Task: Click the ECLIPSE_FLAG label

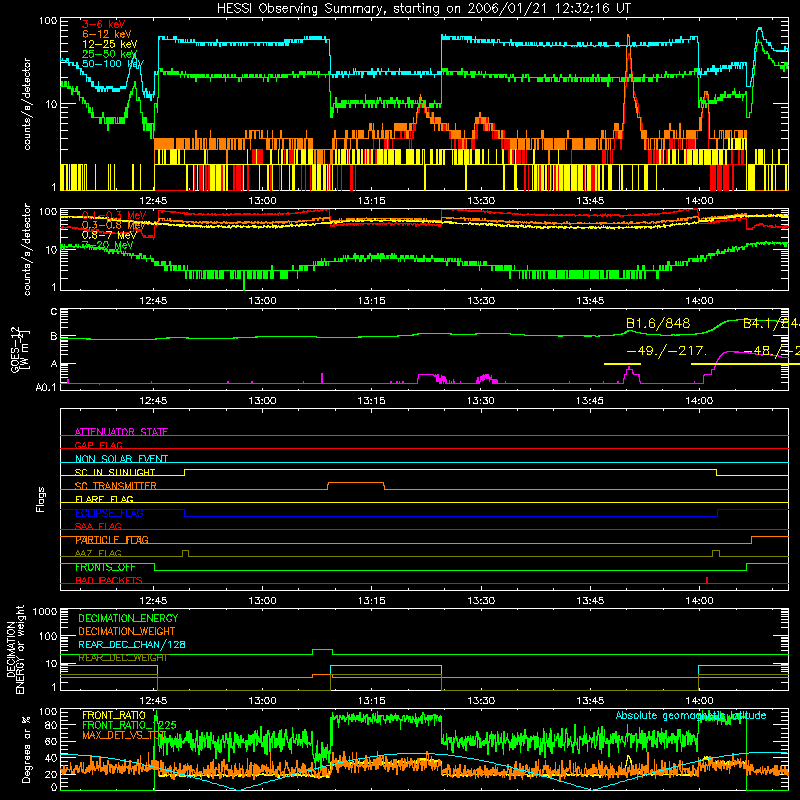Action: click(x=109, y=513)
